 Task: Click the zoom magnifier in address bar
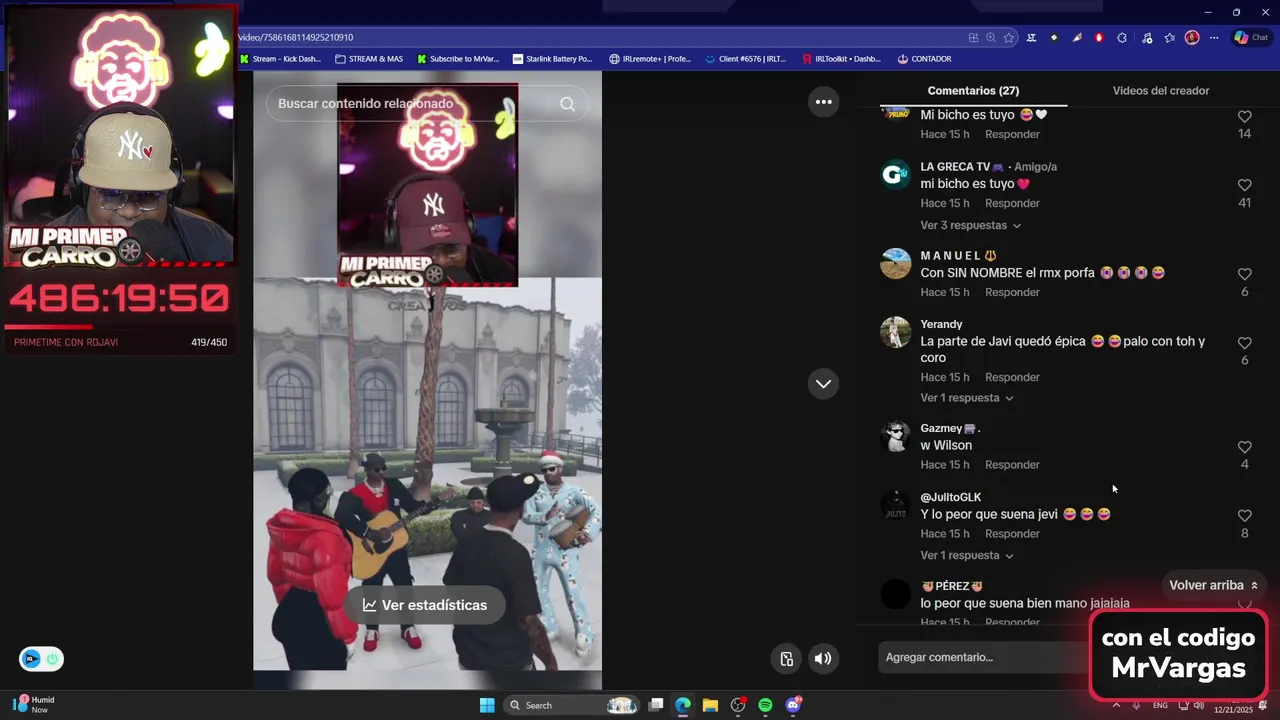click(x=991, y=37)
